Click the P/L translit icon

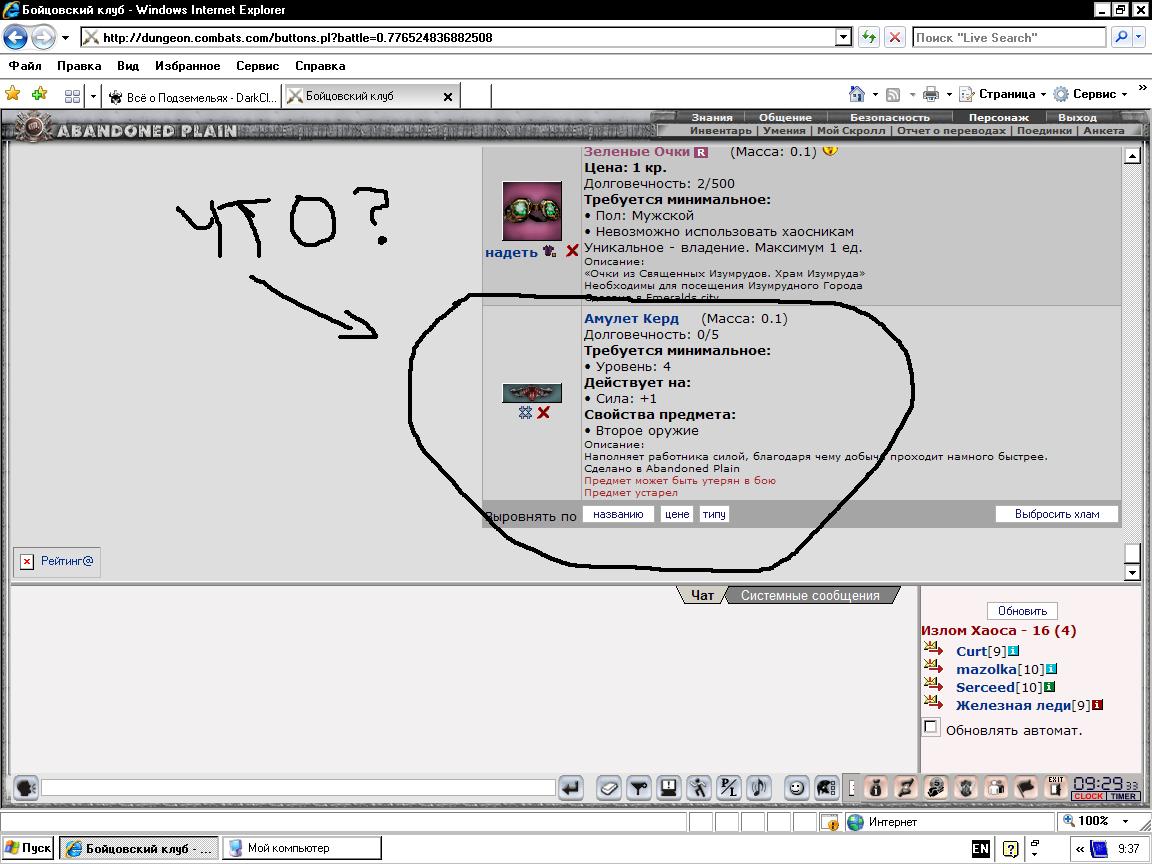point(729,788)
